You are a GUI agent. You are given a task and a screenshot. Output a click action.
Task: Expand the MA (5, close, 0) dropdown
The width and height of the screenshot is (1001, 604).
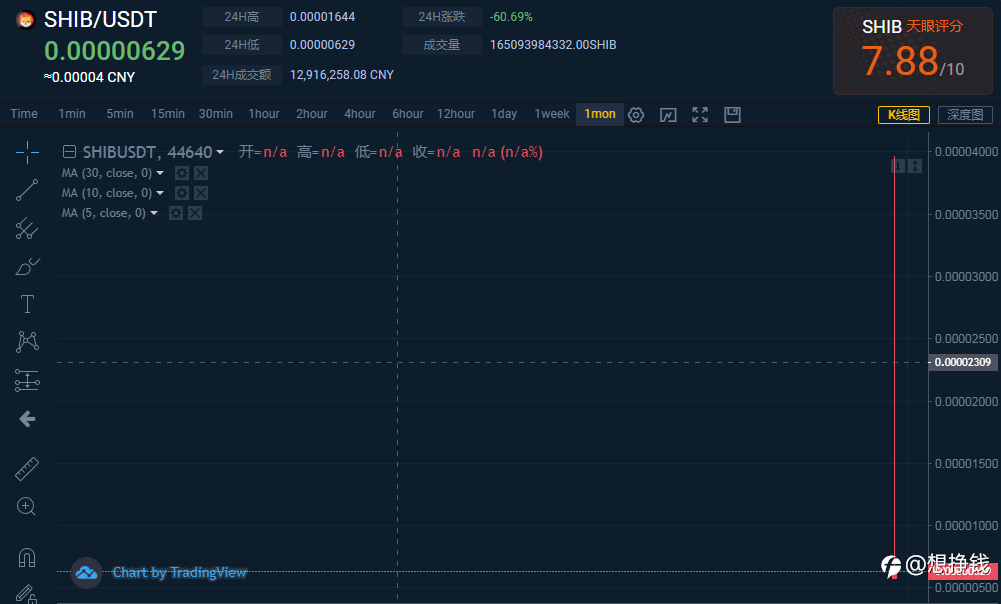coord(154,213)
